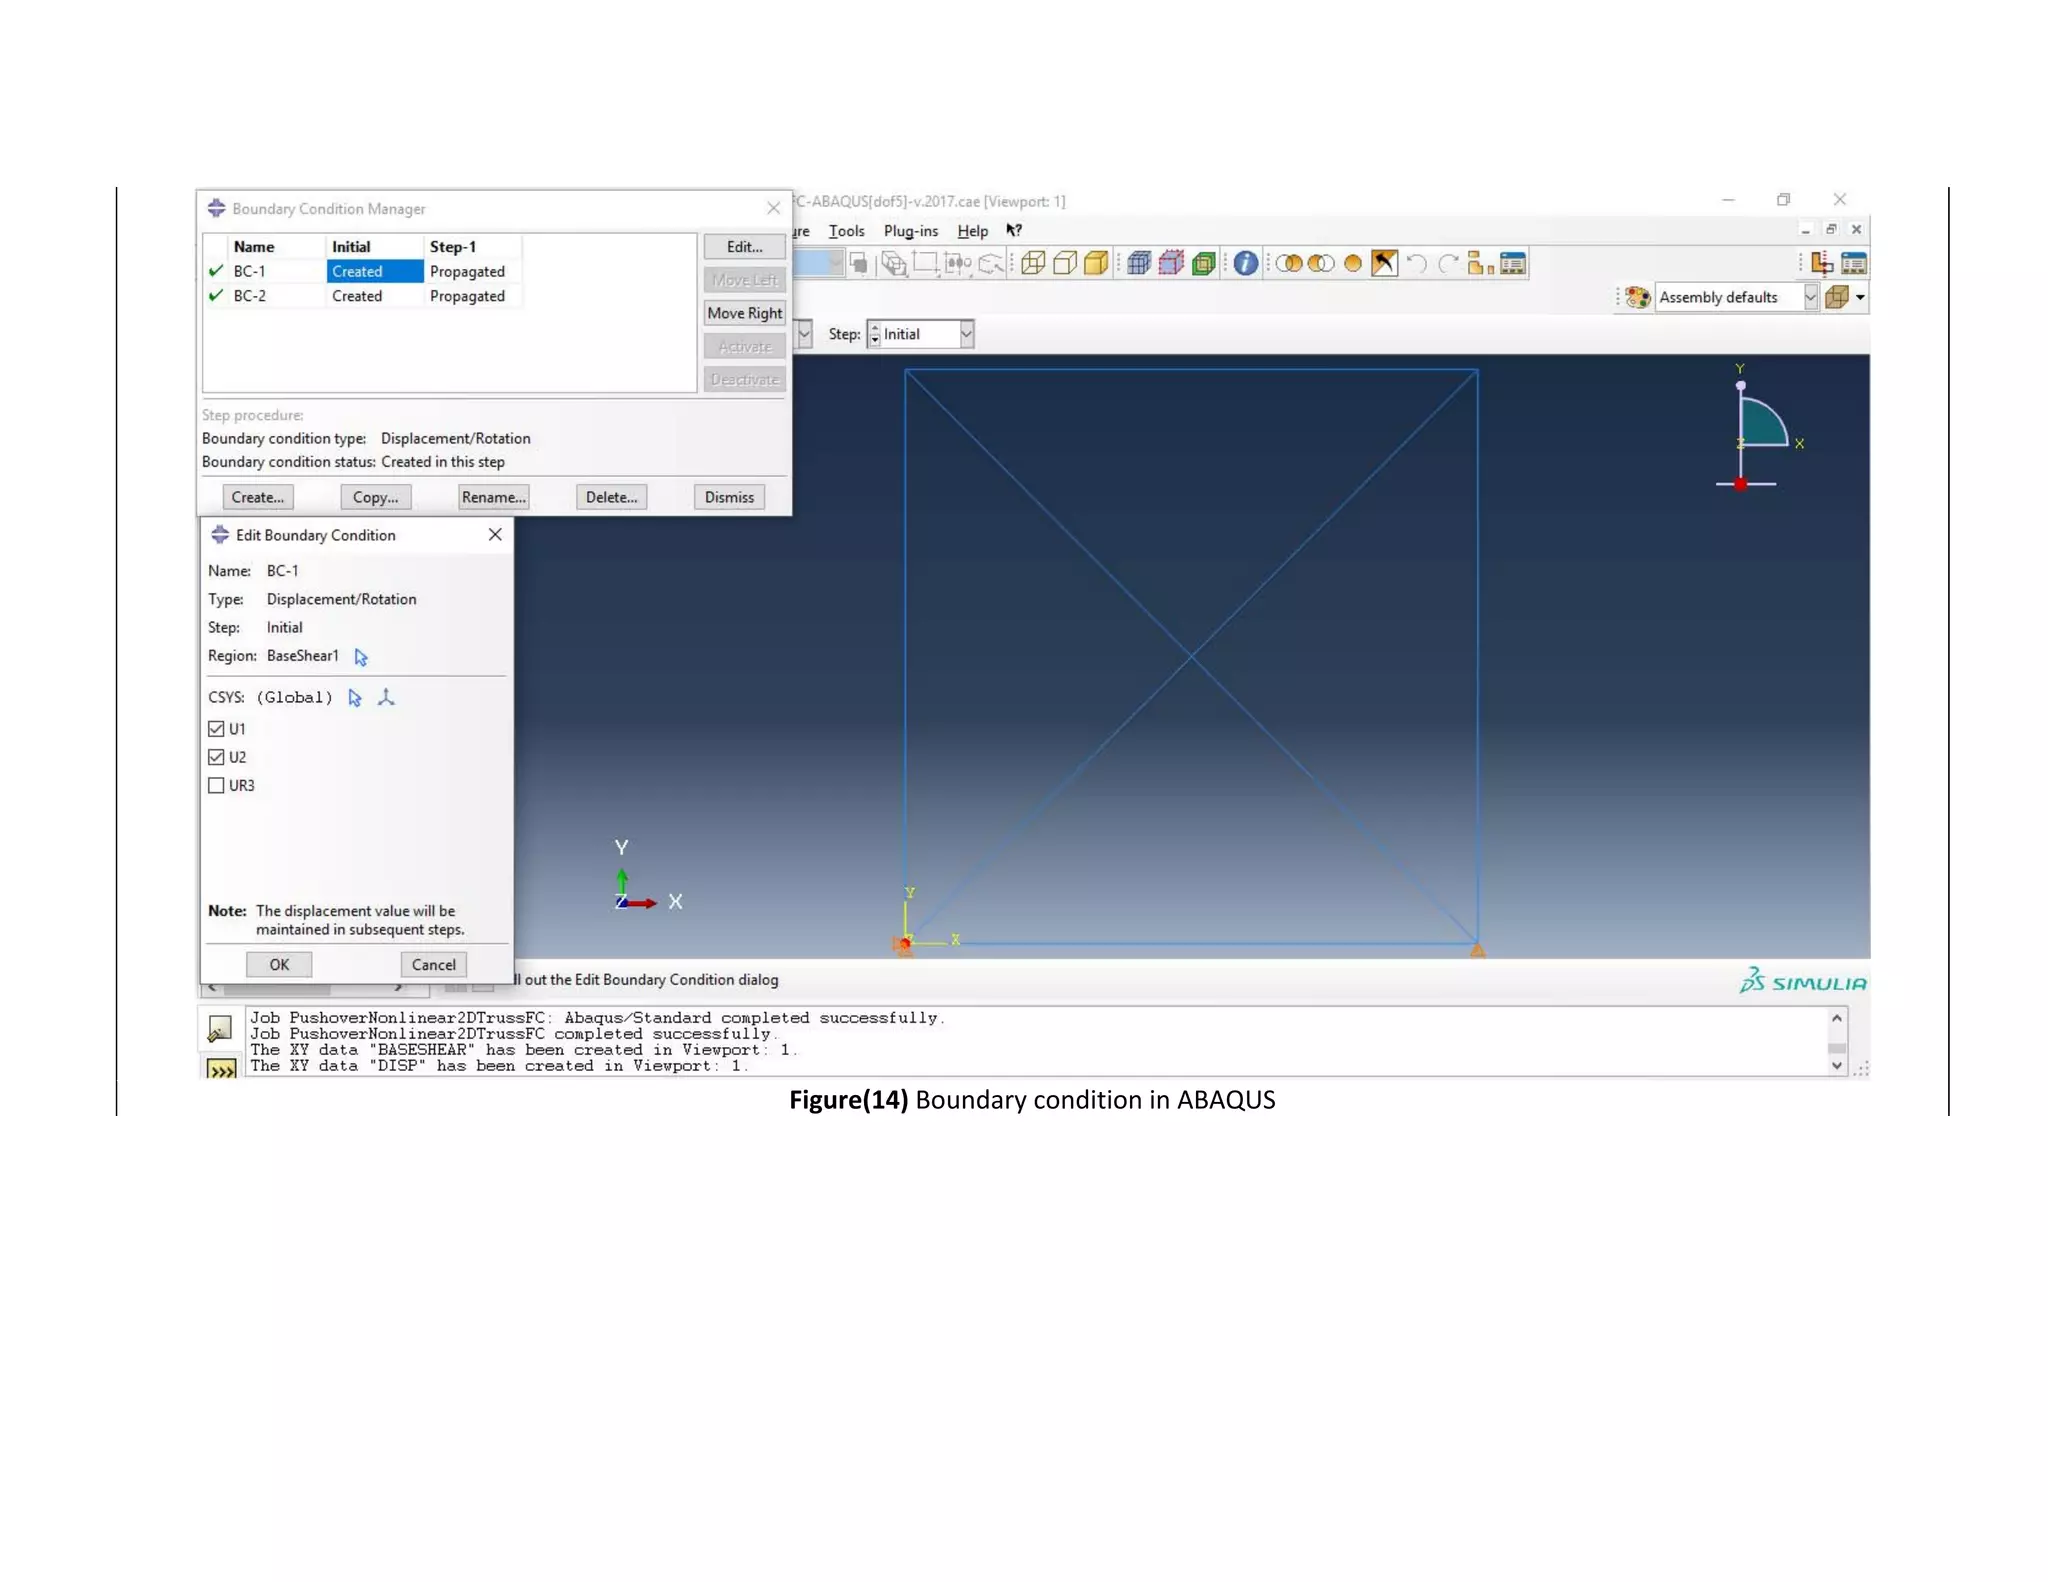Viewport: 2048px width, 1582px height.
Task: Enable the UR3 checkbox
Action: [x=216, y=785]
